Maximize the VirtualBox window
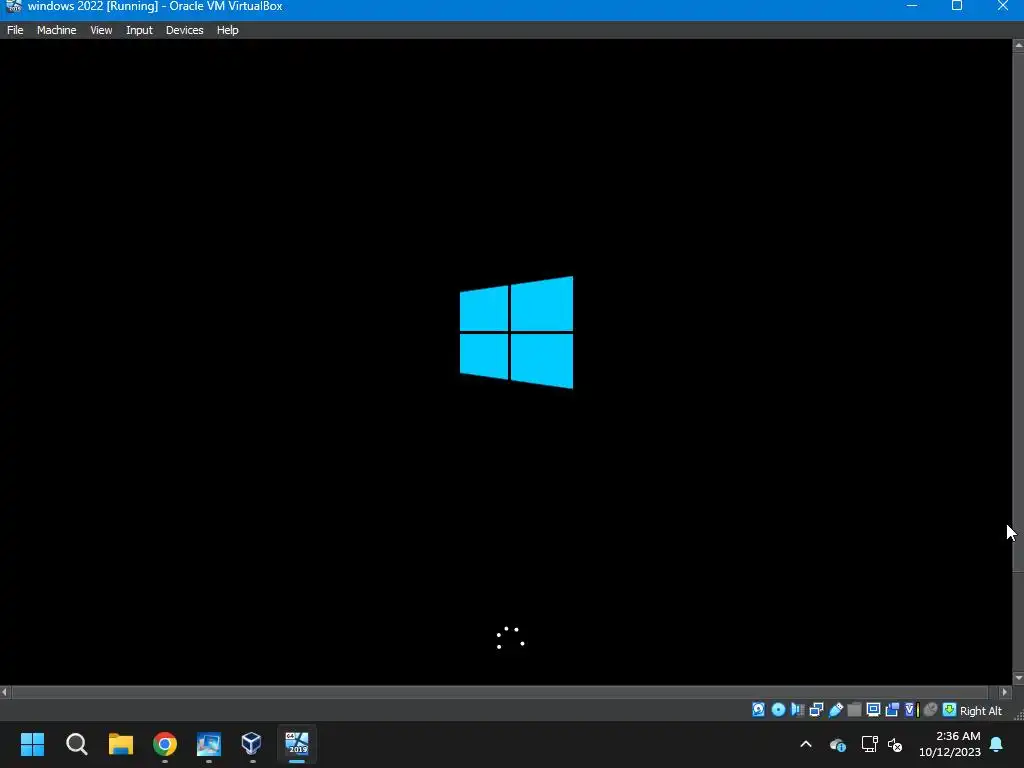 [957, 7]
